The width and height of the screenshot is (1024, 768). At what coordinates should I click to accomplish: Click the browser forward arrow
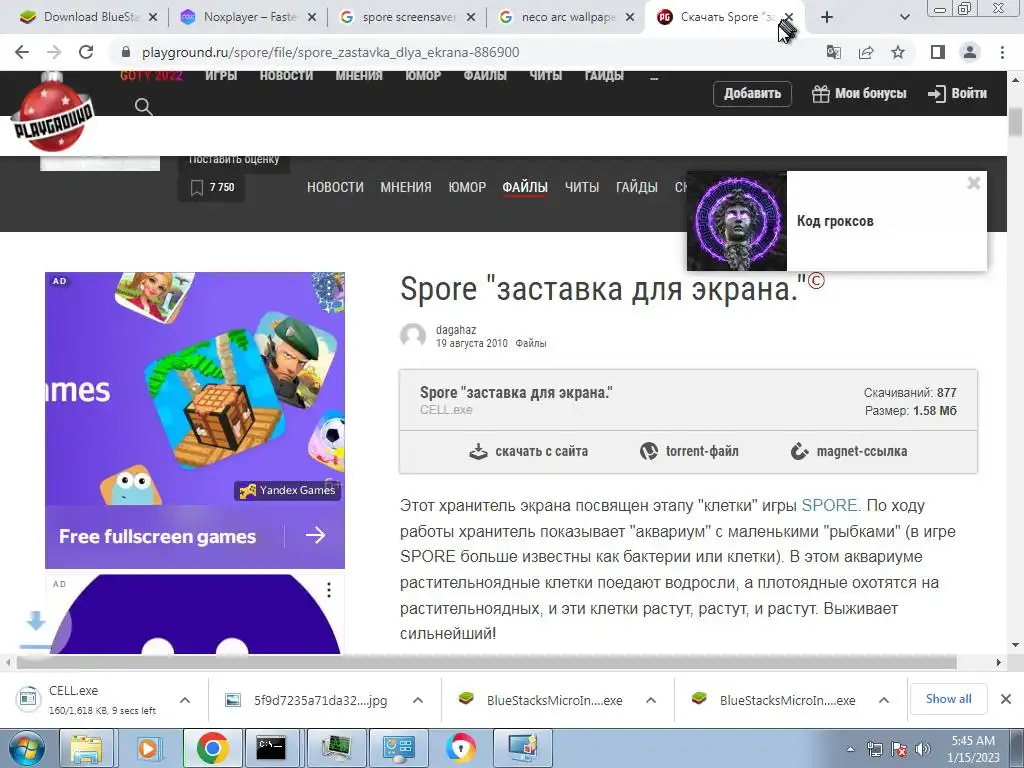[x=54, y=52]
